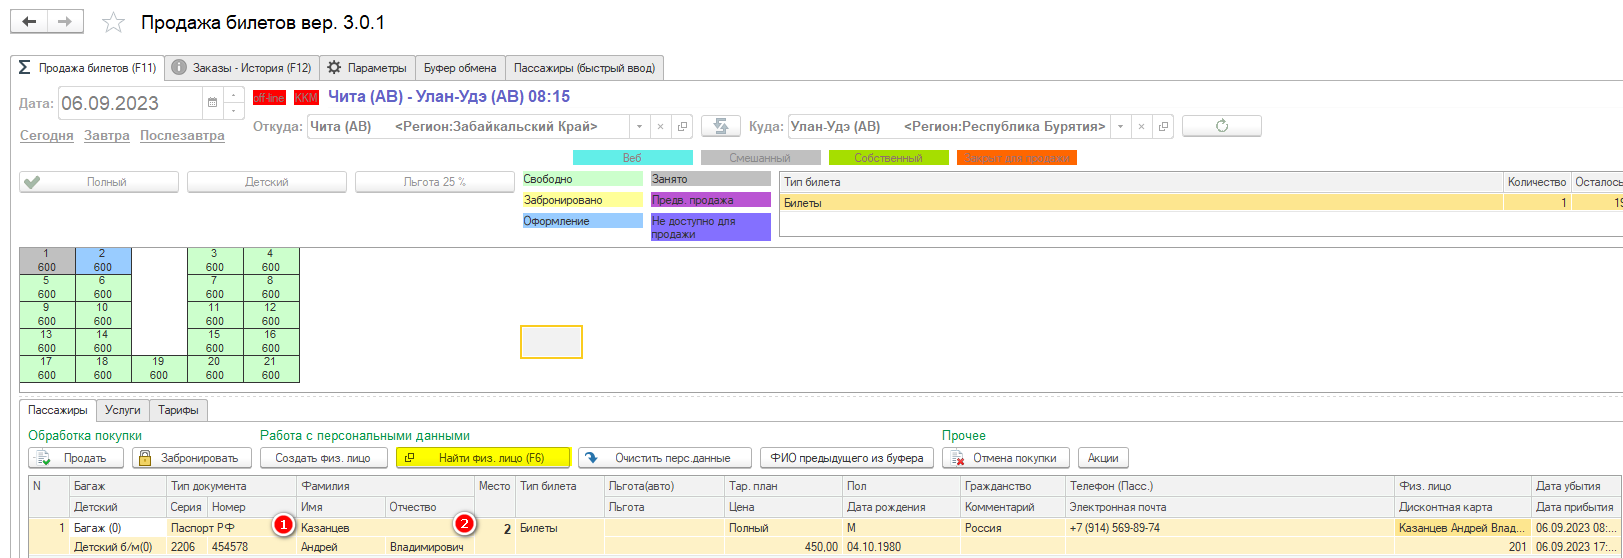Click the refresh button next to destination
The image size is (1623, 558).
click(x=1221, y=126)
